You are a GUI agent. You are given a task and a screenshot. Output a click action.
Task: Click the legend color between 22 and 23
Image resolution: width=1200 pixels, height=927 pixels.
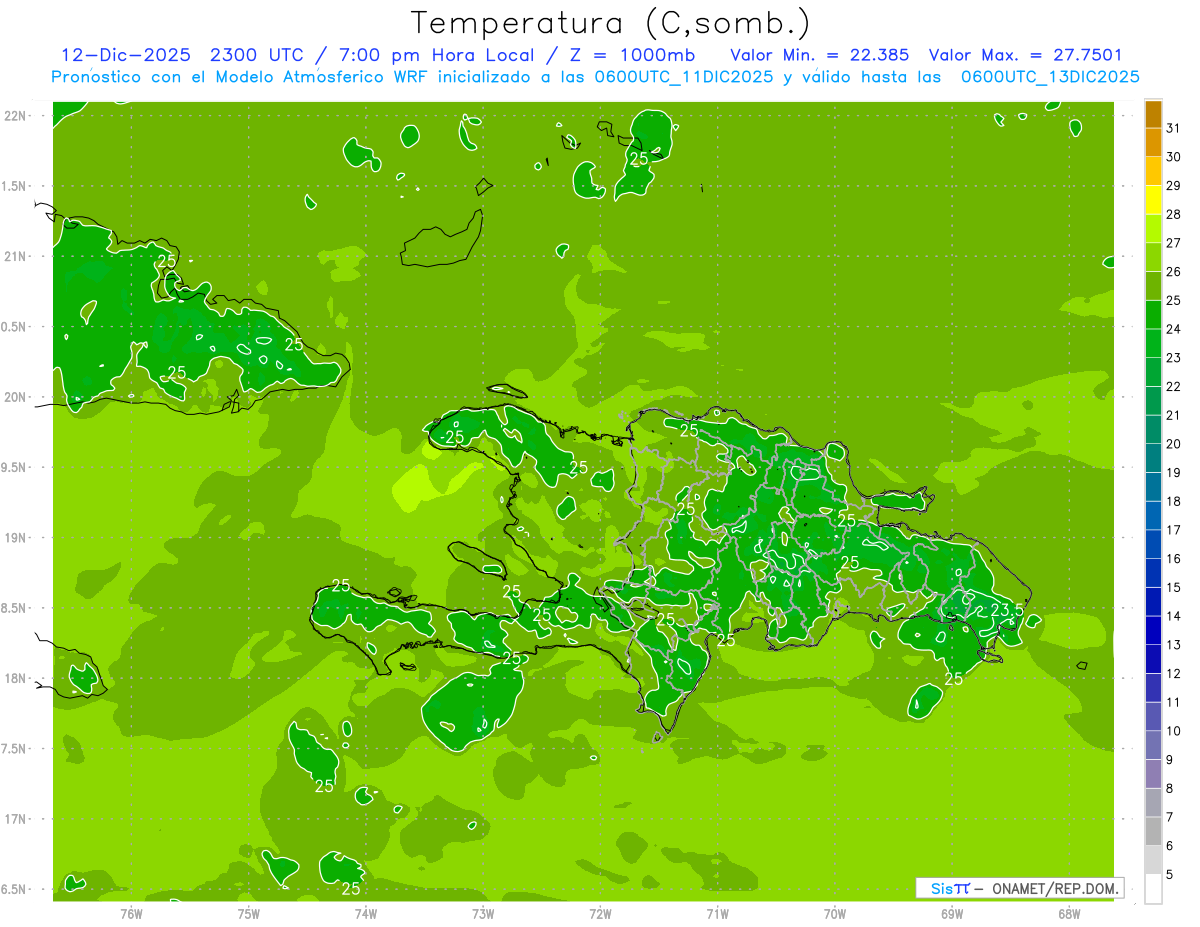1153,372
